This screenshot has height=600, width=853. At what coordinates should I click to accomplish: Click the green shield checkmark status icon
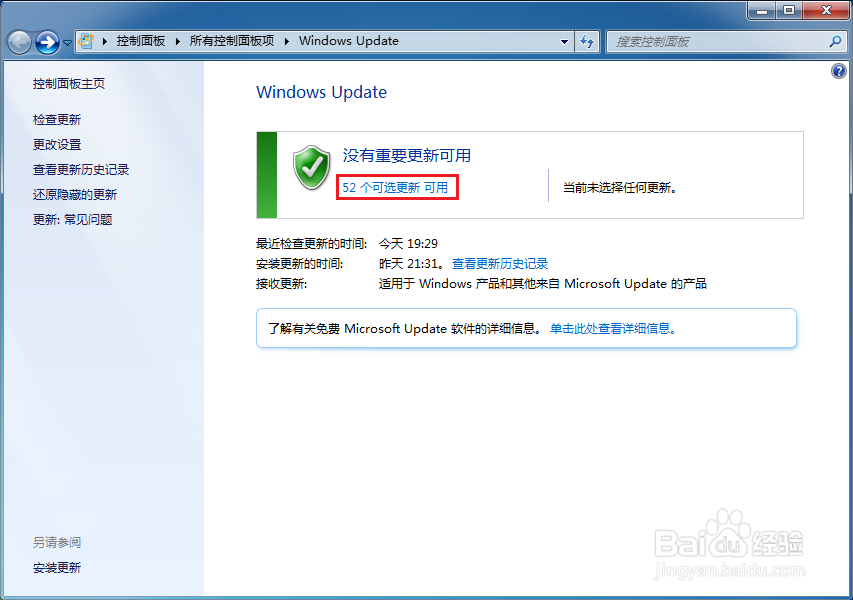point(311,165)
